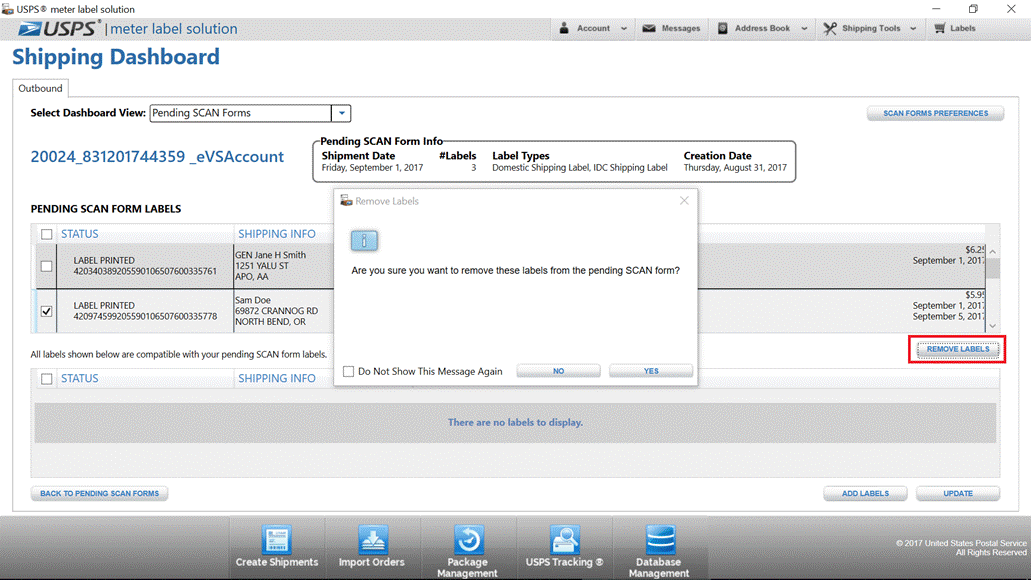1031x580 pixels.
Task: Confirm removal with the YES button
Action: click(651, 371)
